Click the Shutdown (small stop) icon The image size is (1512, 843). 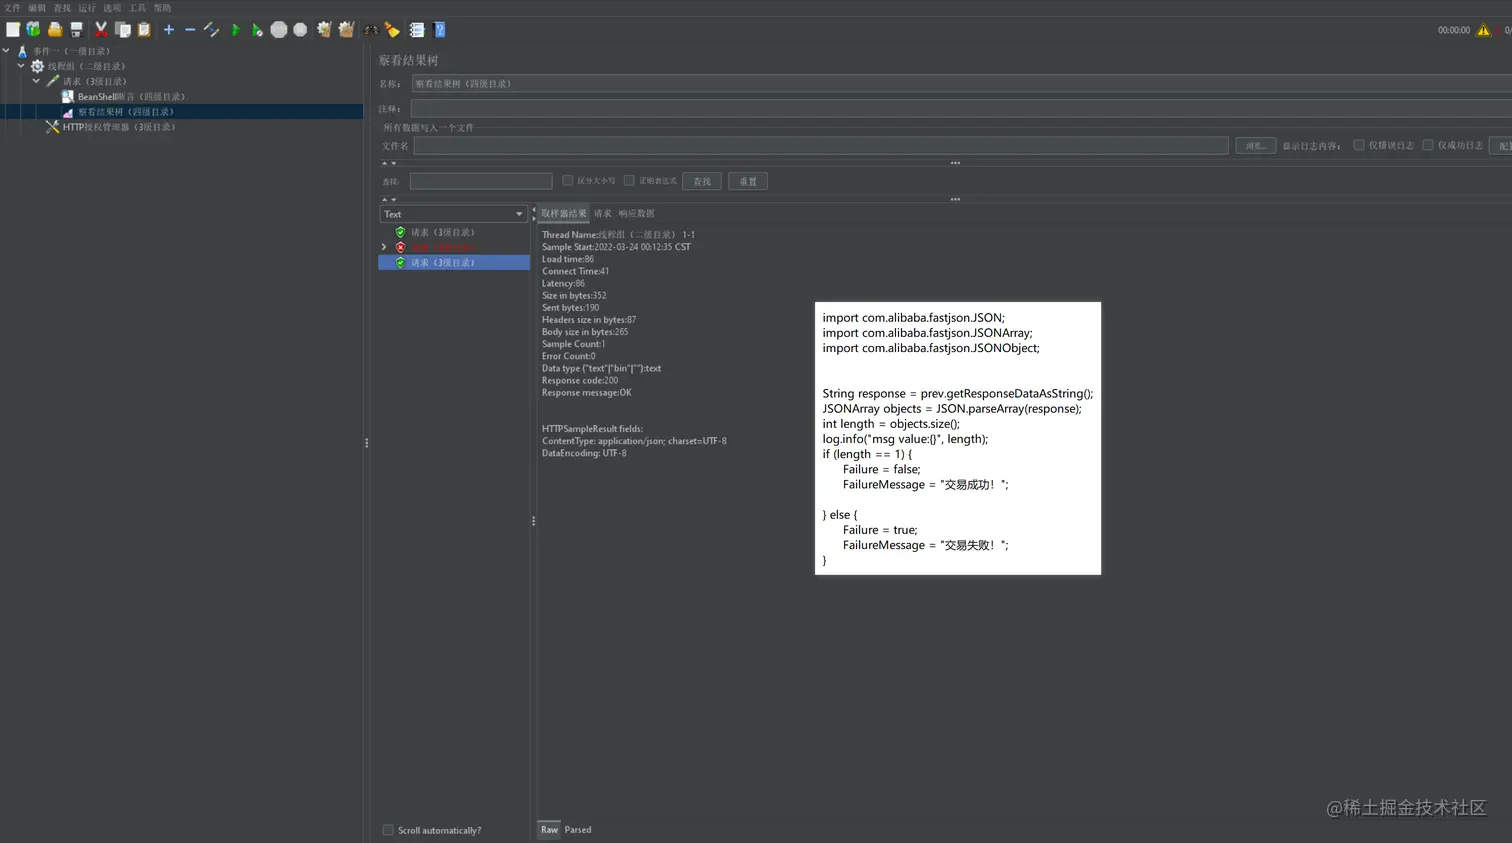[x=300, y=30]
